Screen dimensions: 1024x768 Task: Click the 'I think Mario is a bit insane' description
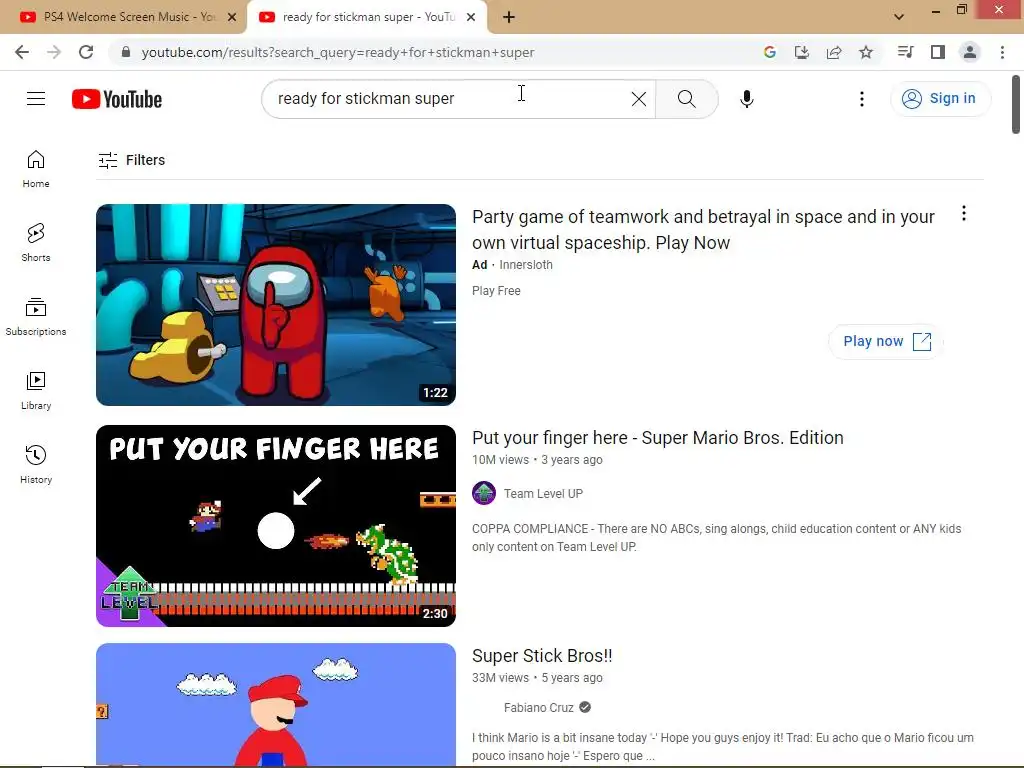click(x=723, y=746)
